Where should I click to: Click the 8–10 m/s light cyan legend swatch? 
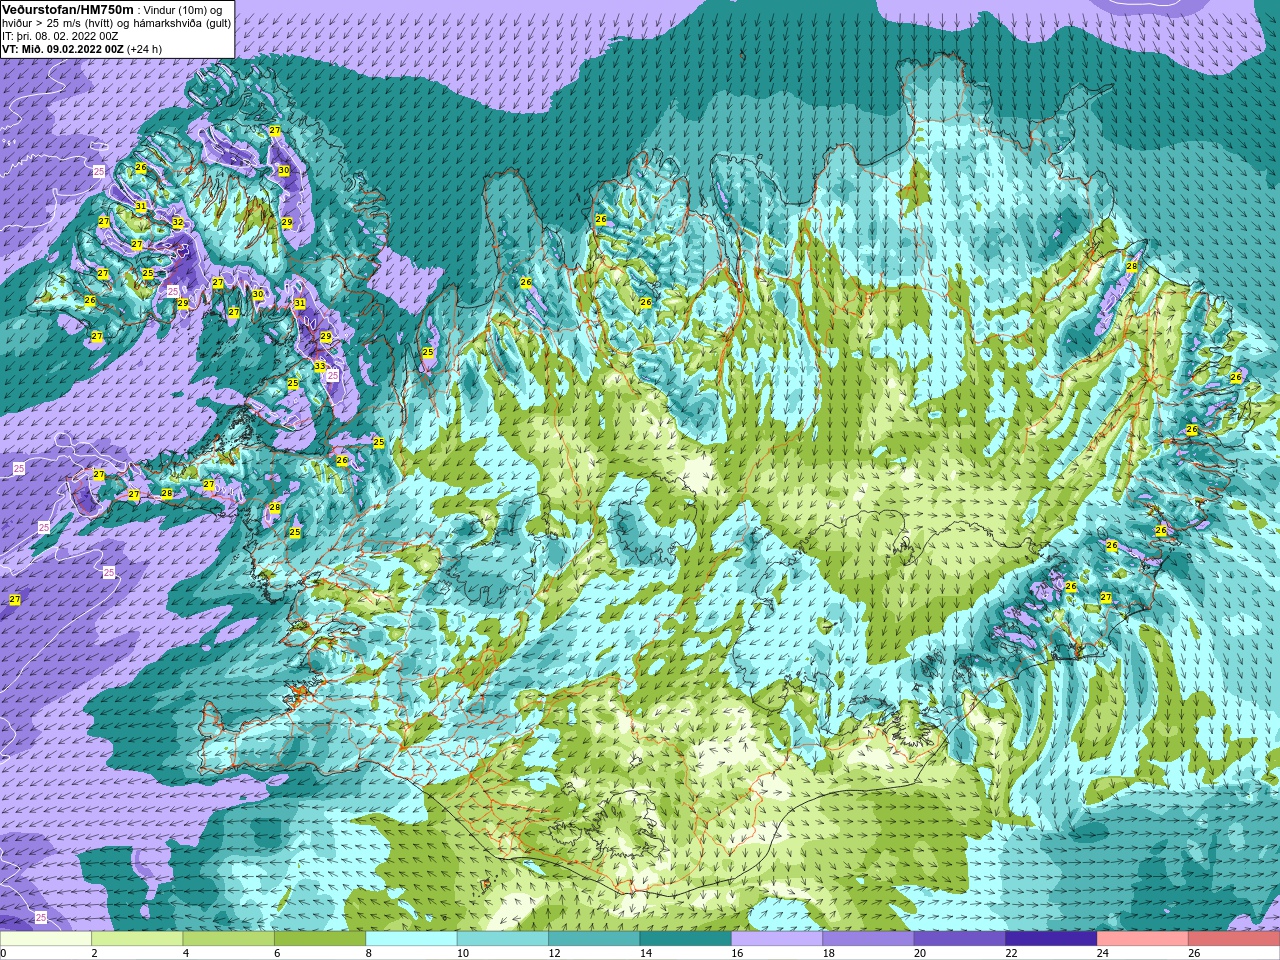(x=411, y=939)
